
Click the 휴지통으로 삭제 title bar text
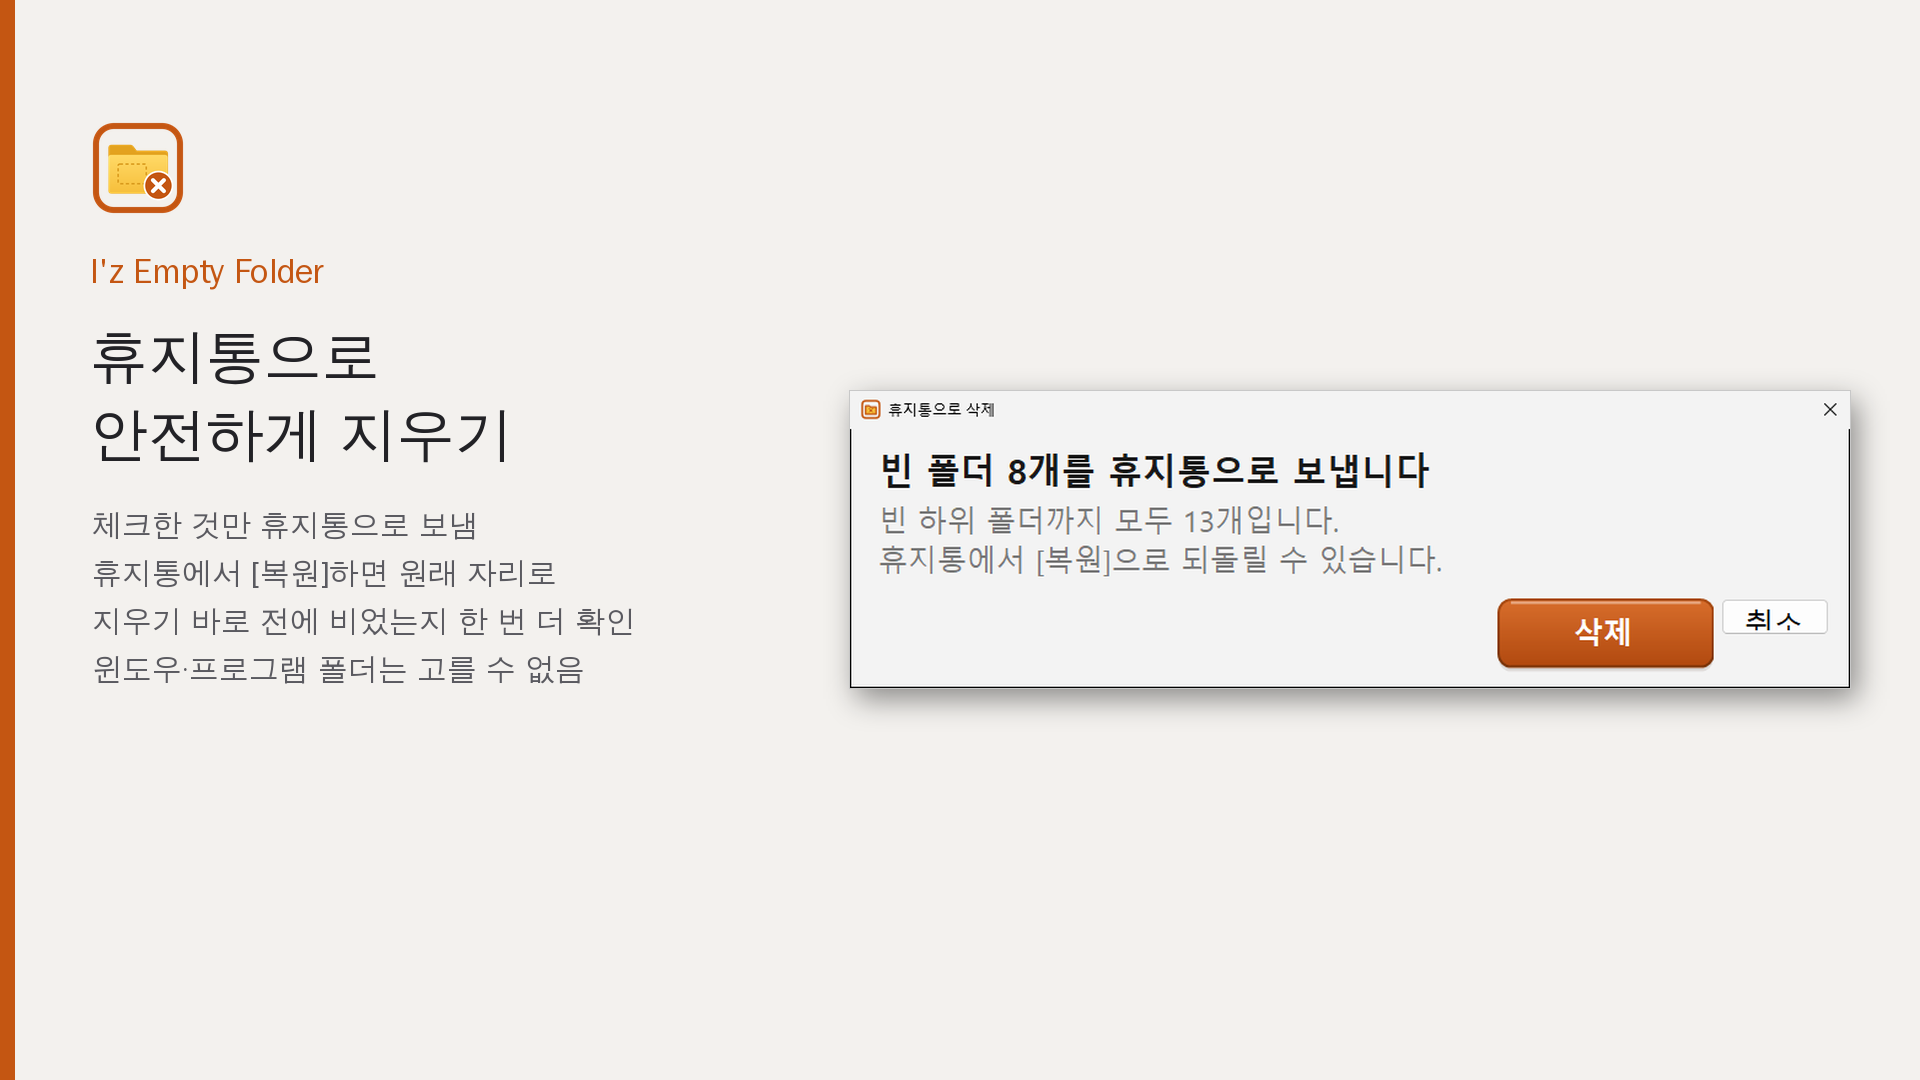941,409
